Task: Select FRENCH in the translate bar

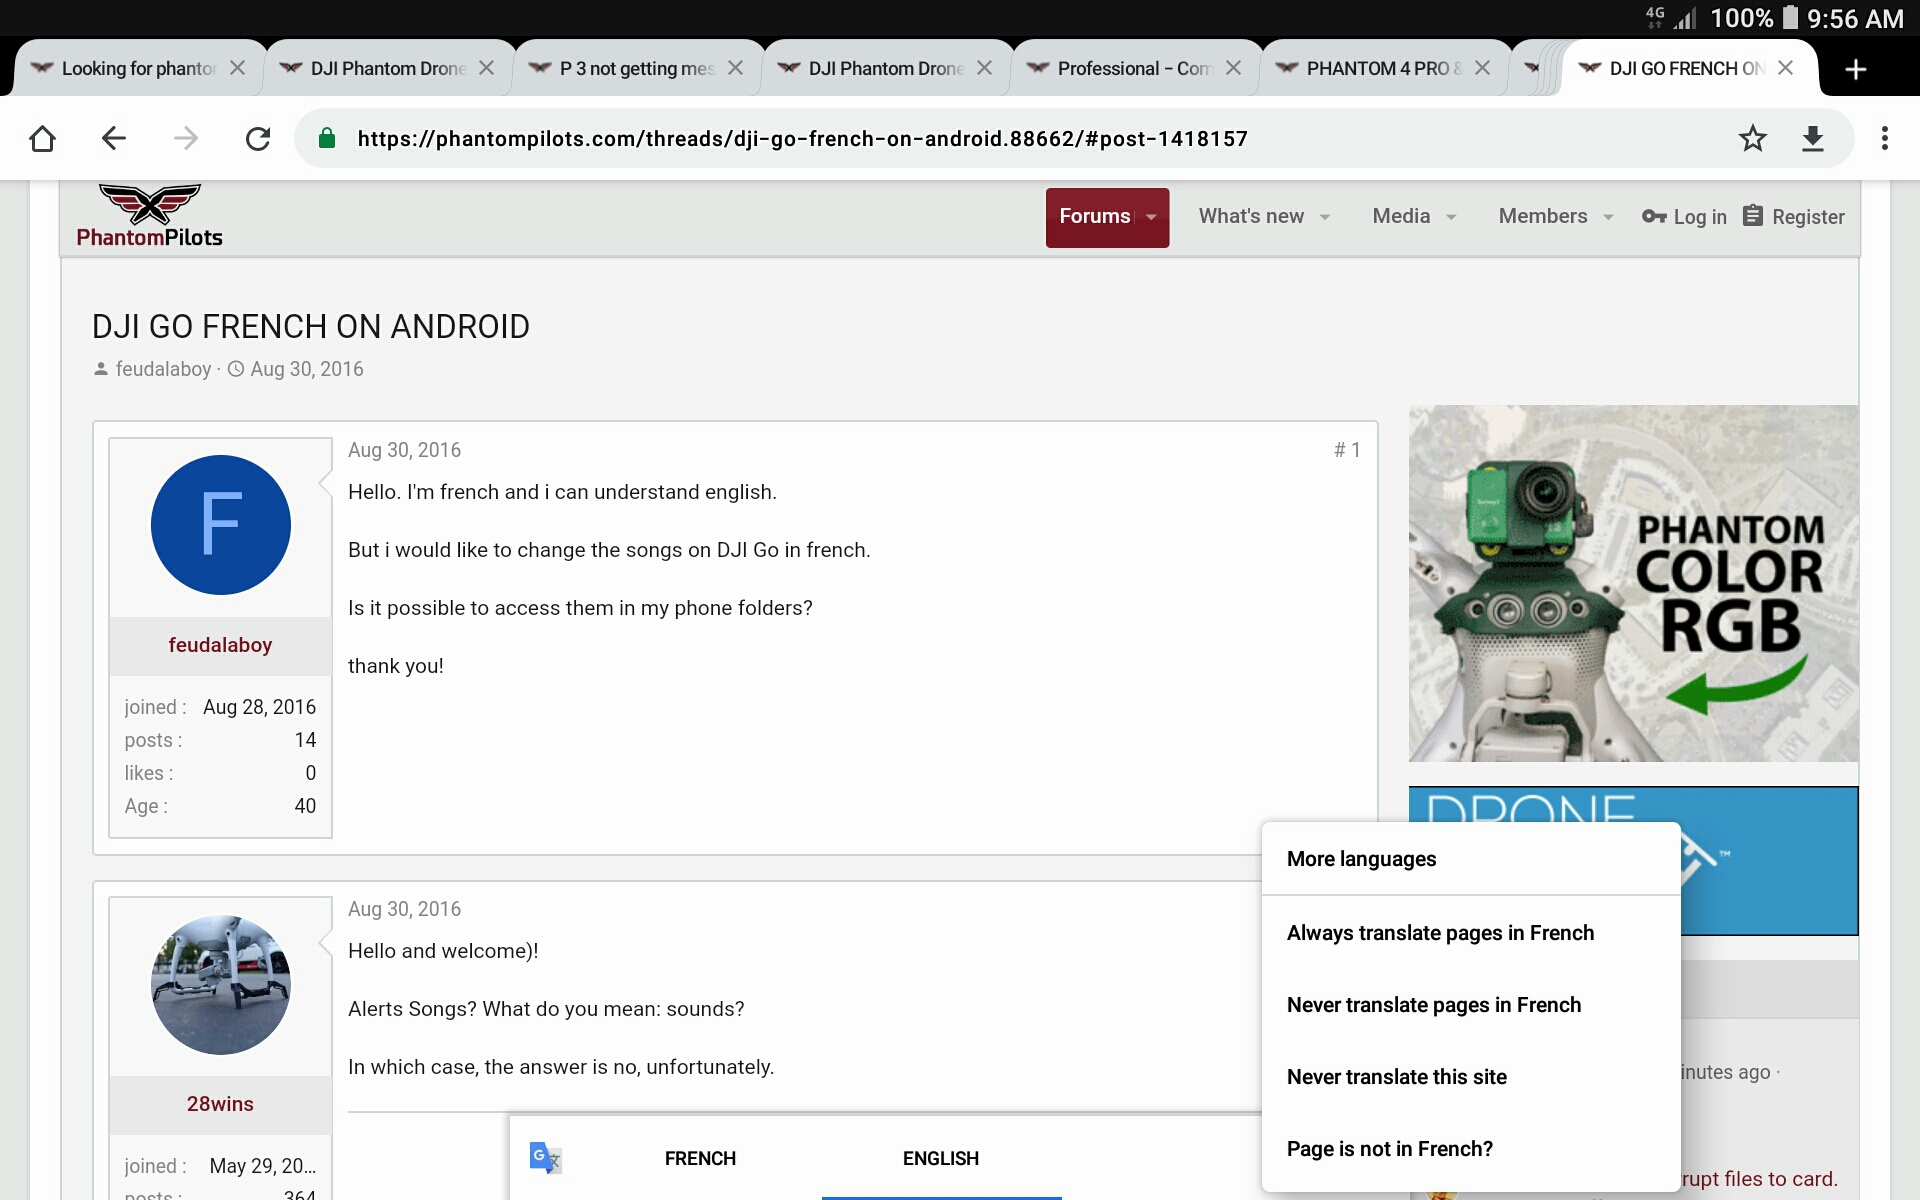Action: pyautogui.click(x=700, y=1158)
